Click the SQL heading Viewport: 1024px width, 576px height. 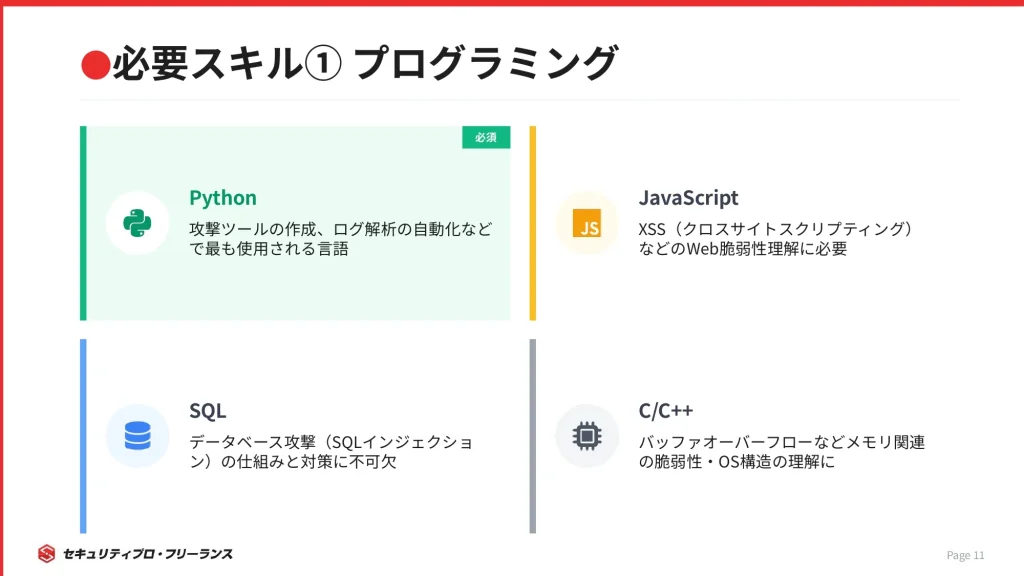pyautogui.click(x=207, y=411)
